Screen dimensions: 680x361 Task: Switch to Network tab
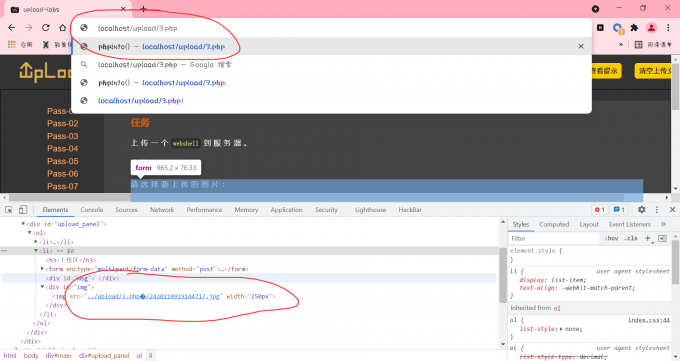pyautogui.click(x=162, y=210)
